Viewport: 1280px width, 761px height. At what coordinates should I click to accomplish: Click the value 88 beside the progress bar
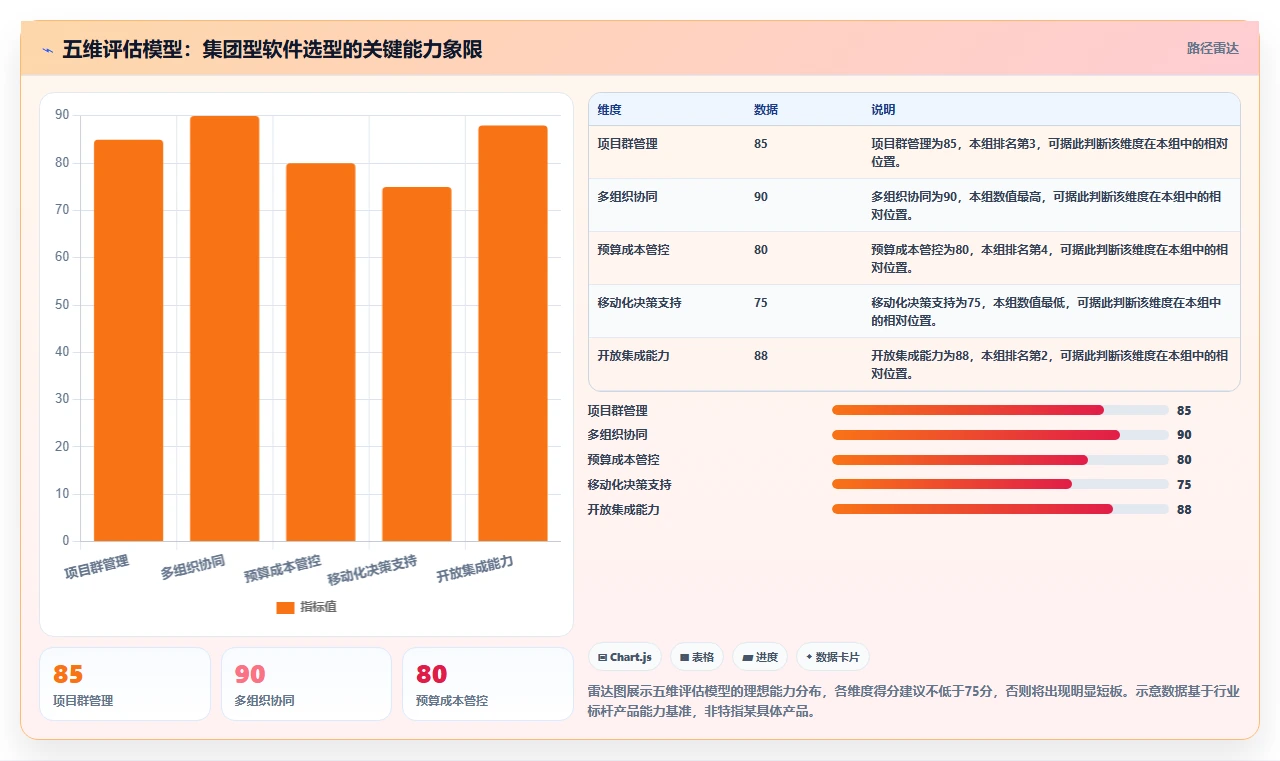tap(1184, 510)
